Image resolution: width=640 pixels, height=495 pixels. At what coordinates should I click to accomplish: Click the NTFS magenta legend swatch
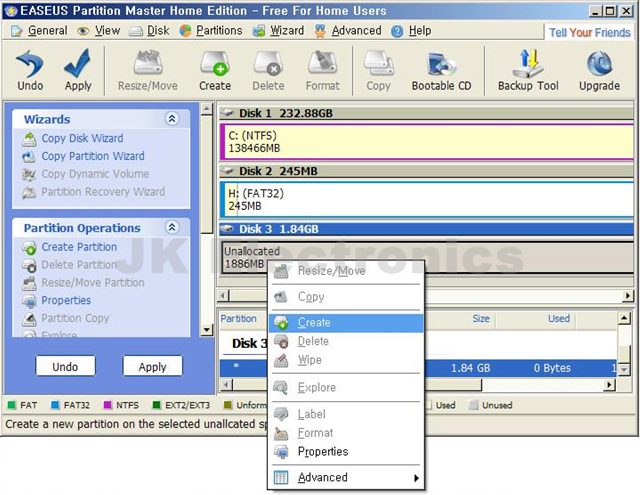(x=108, y=405)
